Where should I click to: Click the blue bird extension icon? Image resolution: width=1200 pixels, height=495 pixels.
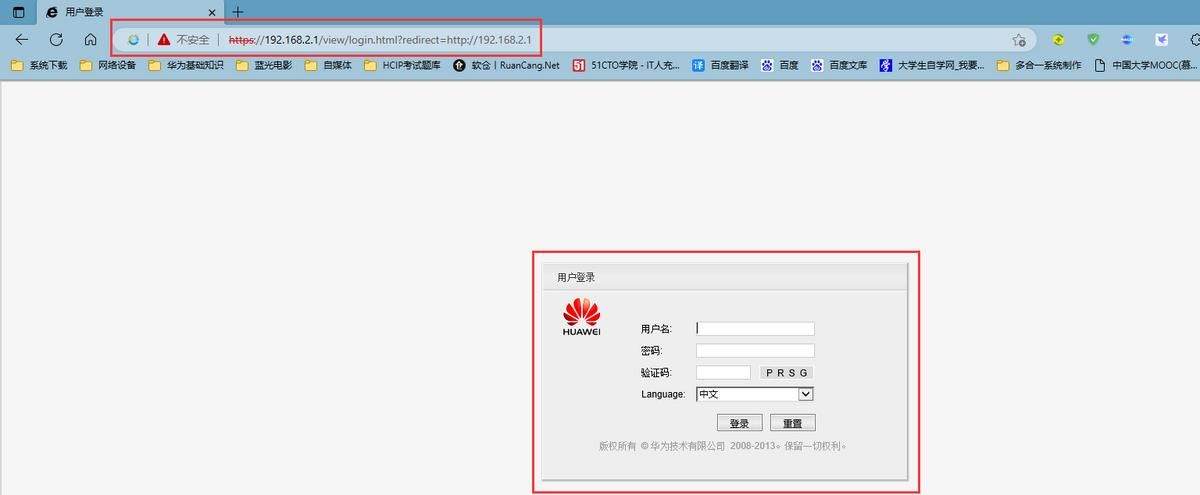tap(1162, 40)
